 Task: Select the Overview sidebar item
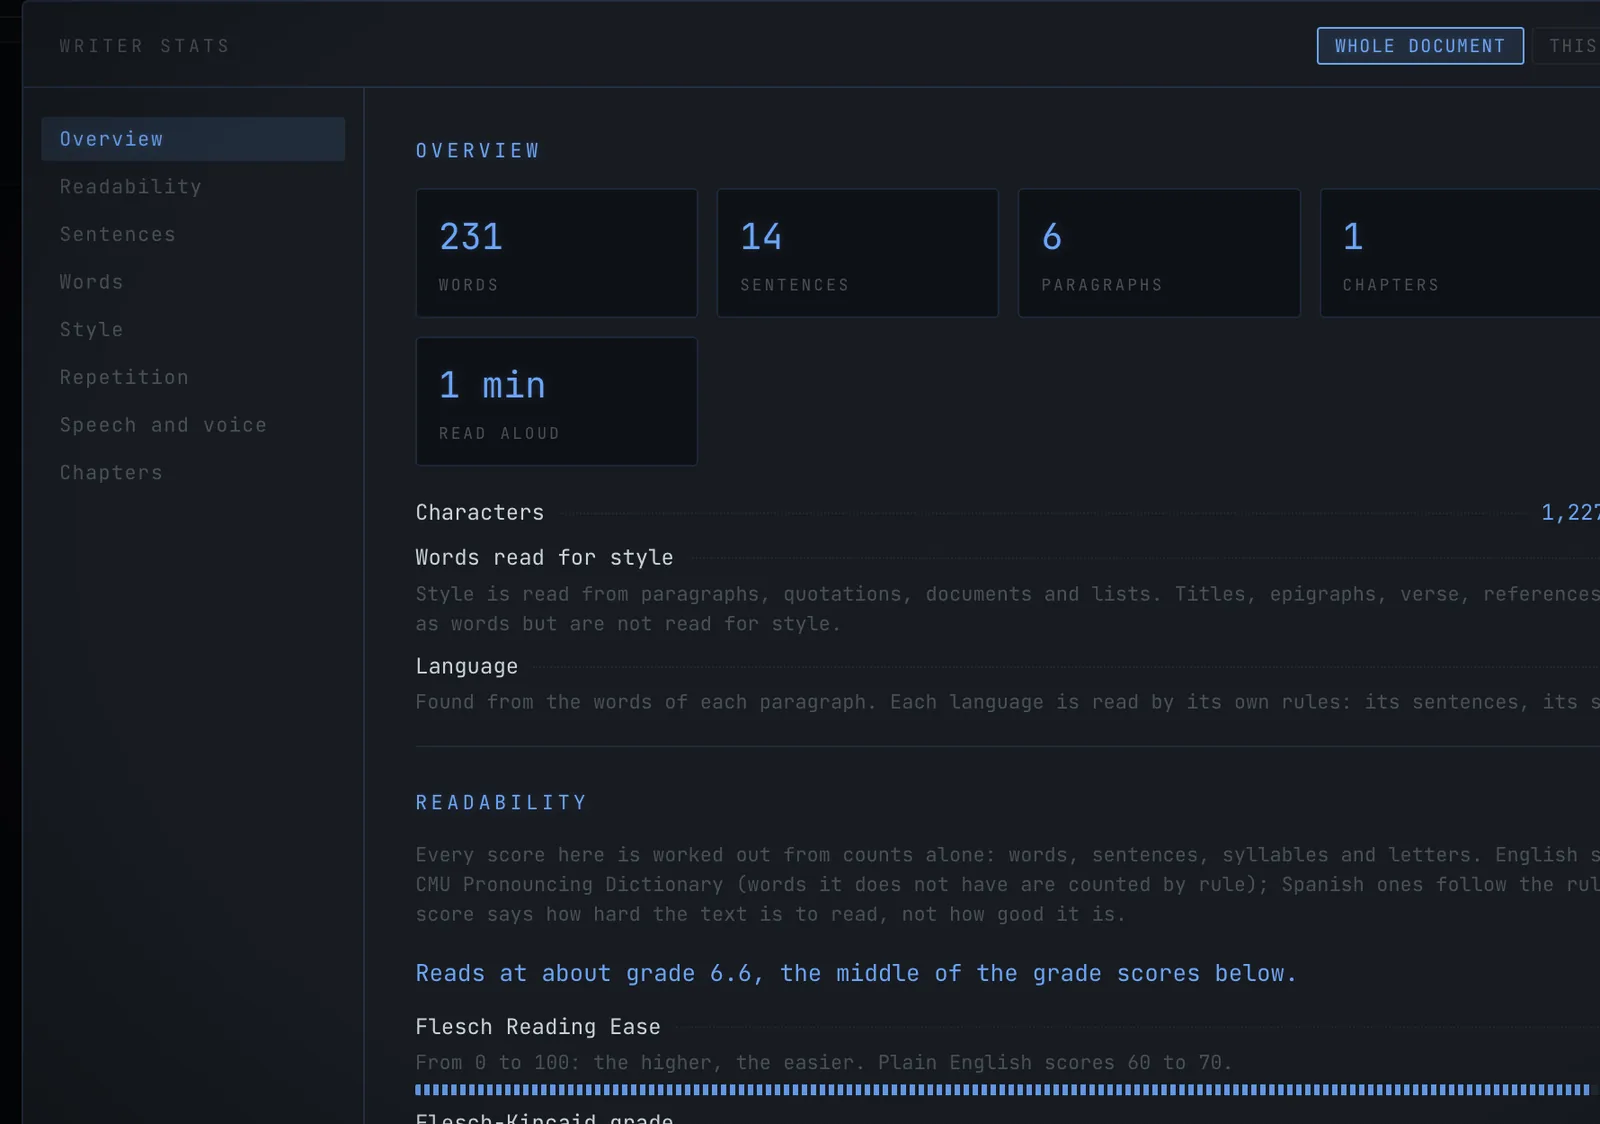[193, 139]
